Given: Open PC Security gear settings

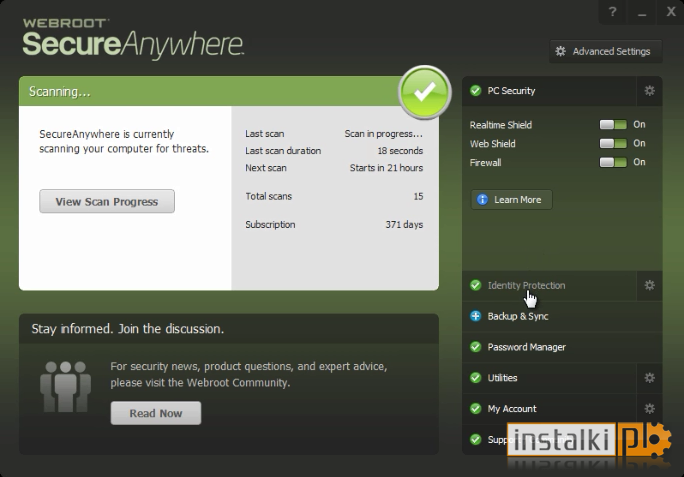Looking at the screenshot, I should [x=649, y=91].
